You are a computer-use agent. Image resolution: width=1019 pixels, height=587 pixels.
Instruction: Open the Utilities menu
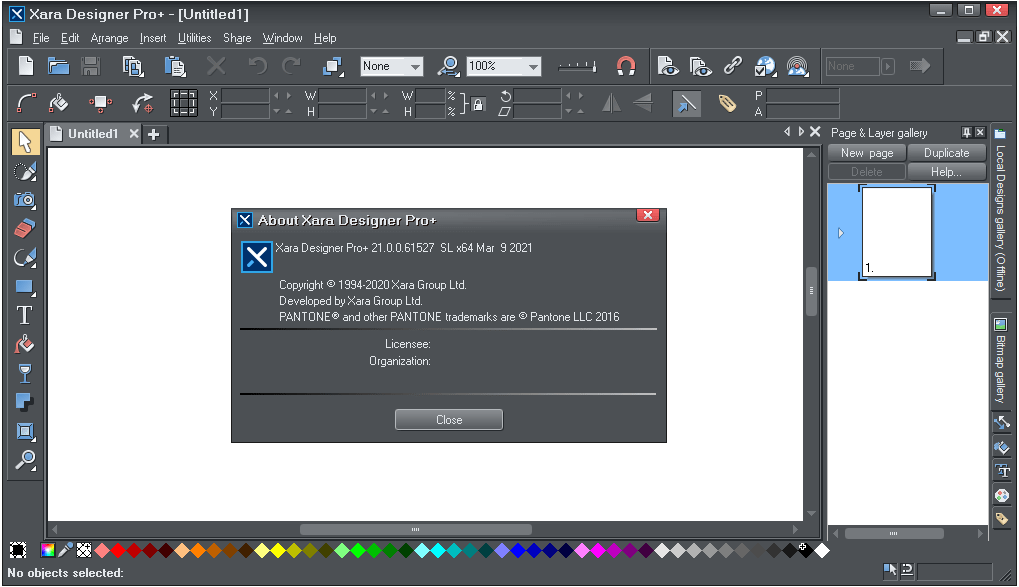coord(194,38)
